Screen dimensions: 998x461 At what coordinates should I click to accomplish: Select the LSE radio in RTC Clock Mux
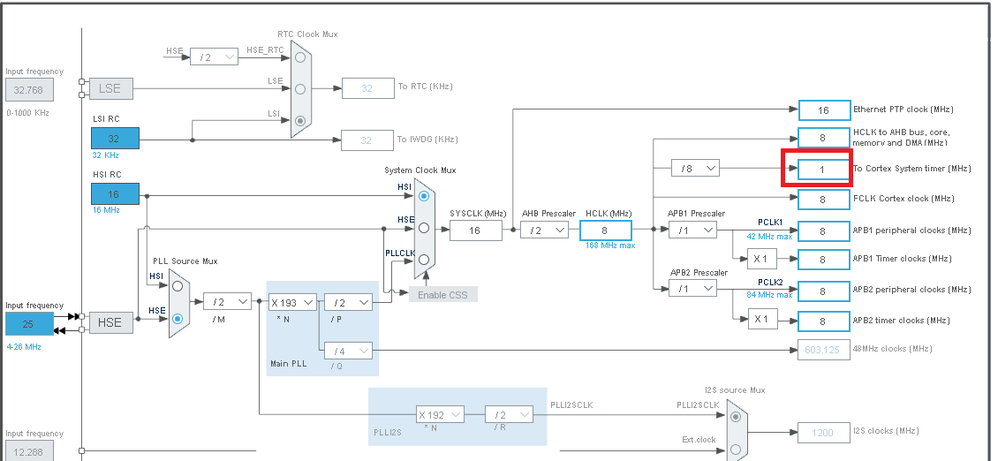(300, 89)
